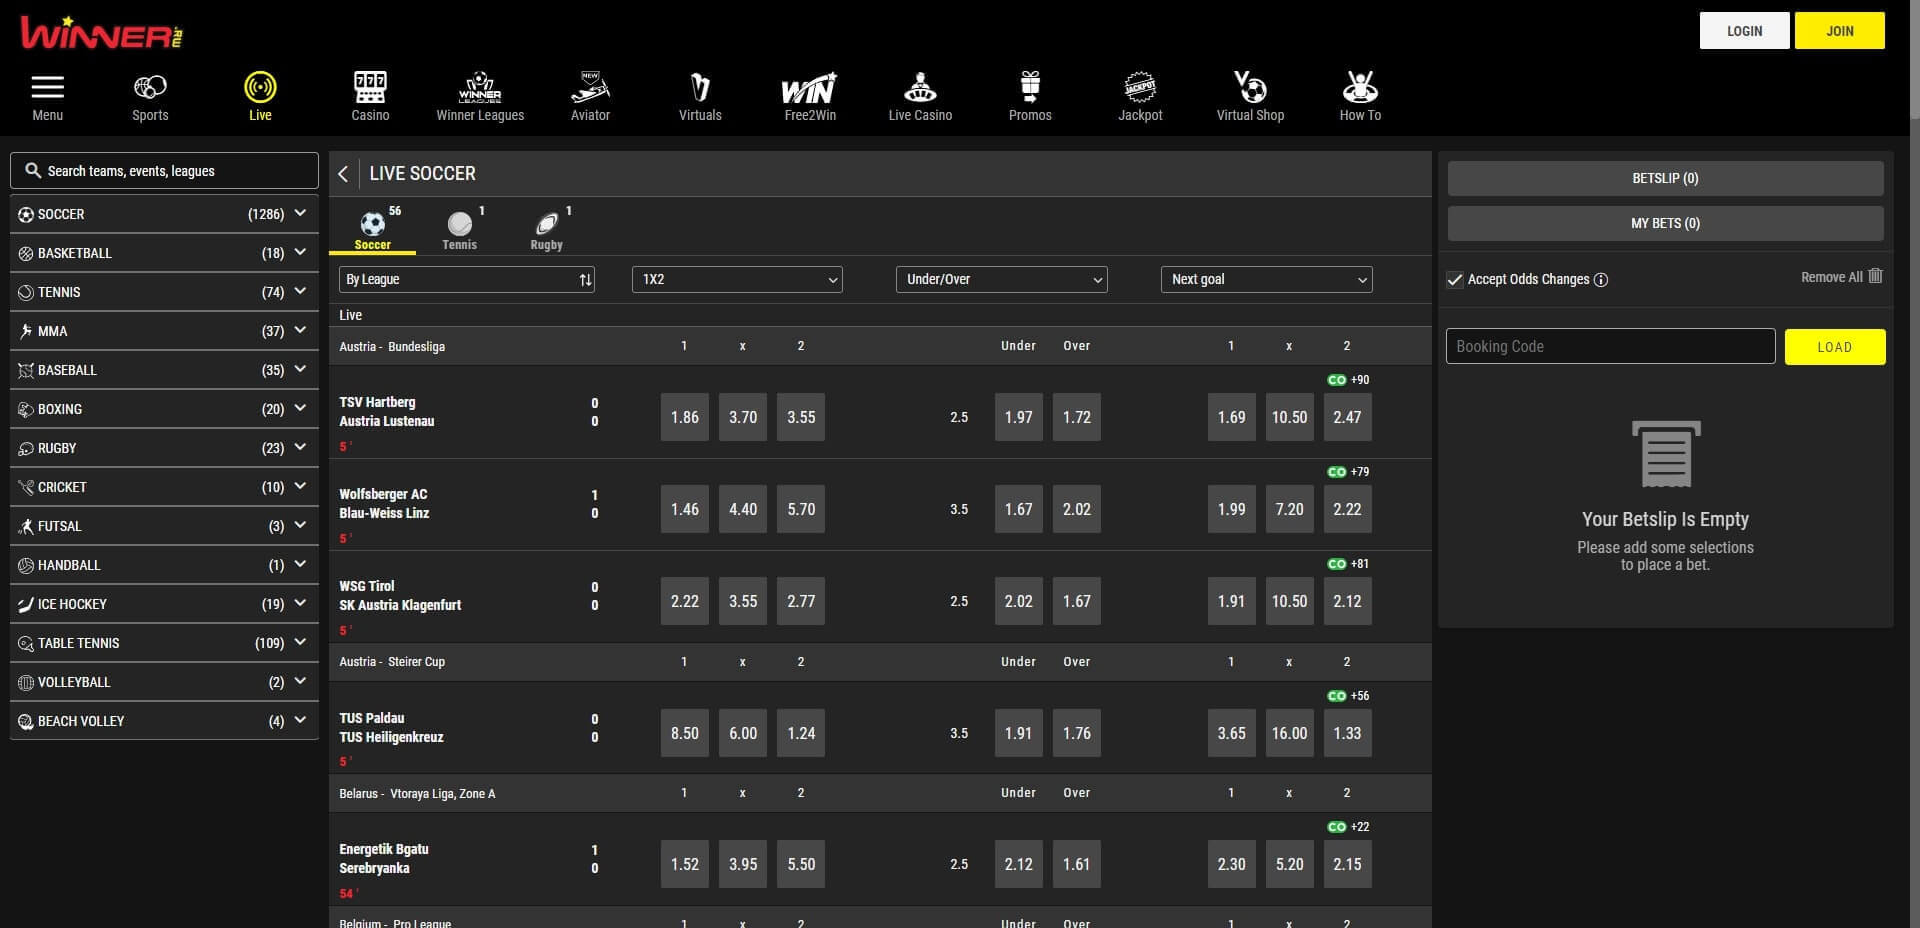Screen dimensions: 1920x928
Task: Collapse the SOCCER category in the sidebar
Action: [x=299, y=213]
